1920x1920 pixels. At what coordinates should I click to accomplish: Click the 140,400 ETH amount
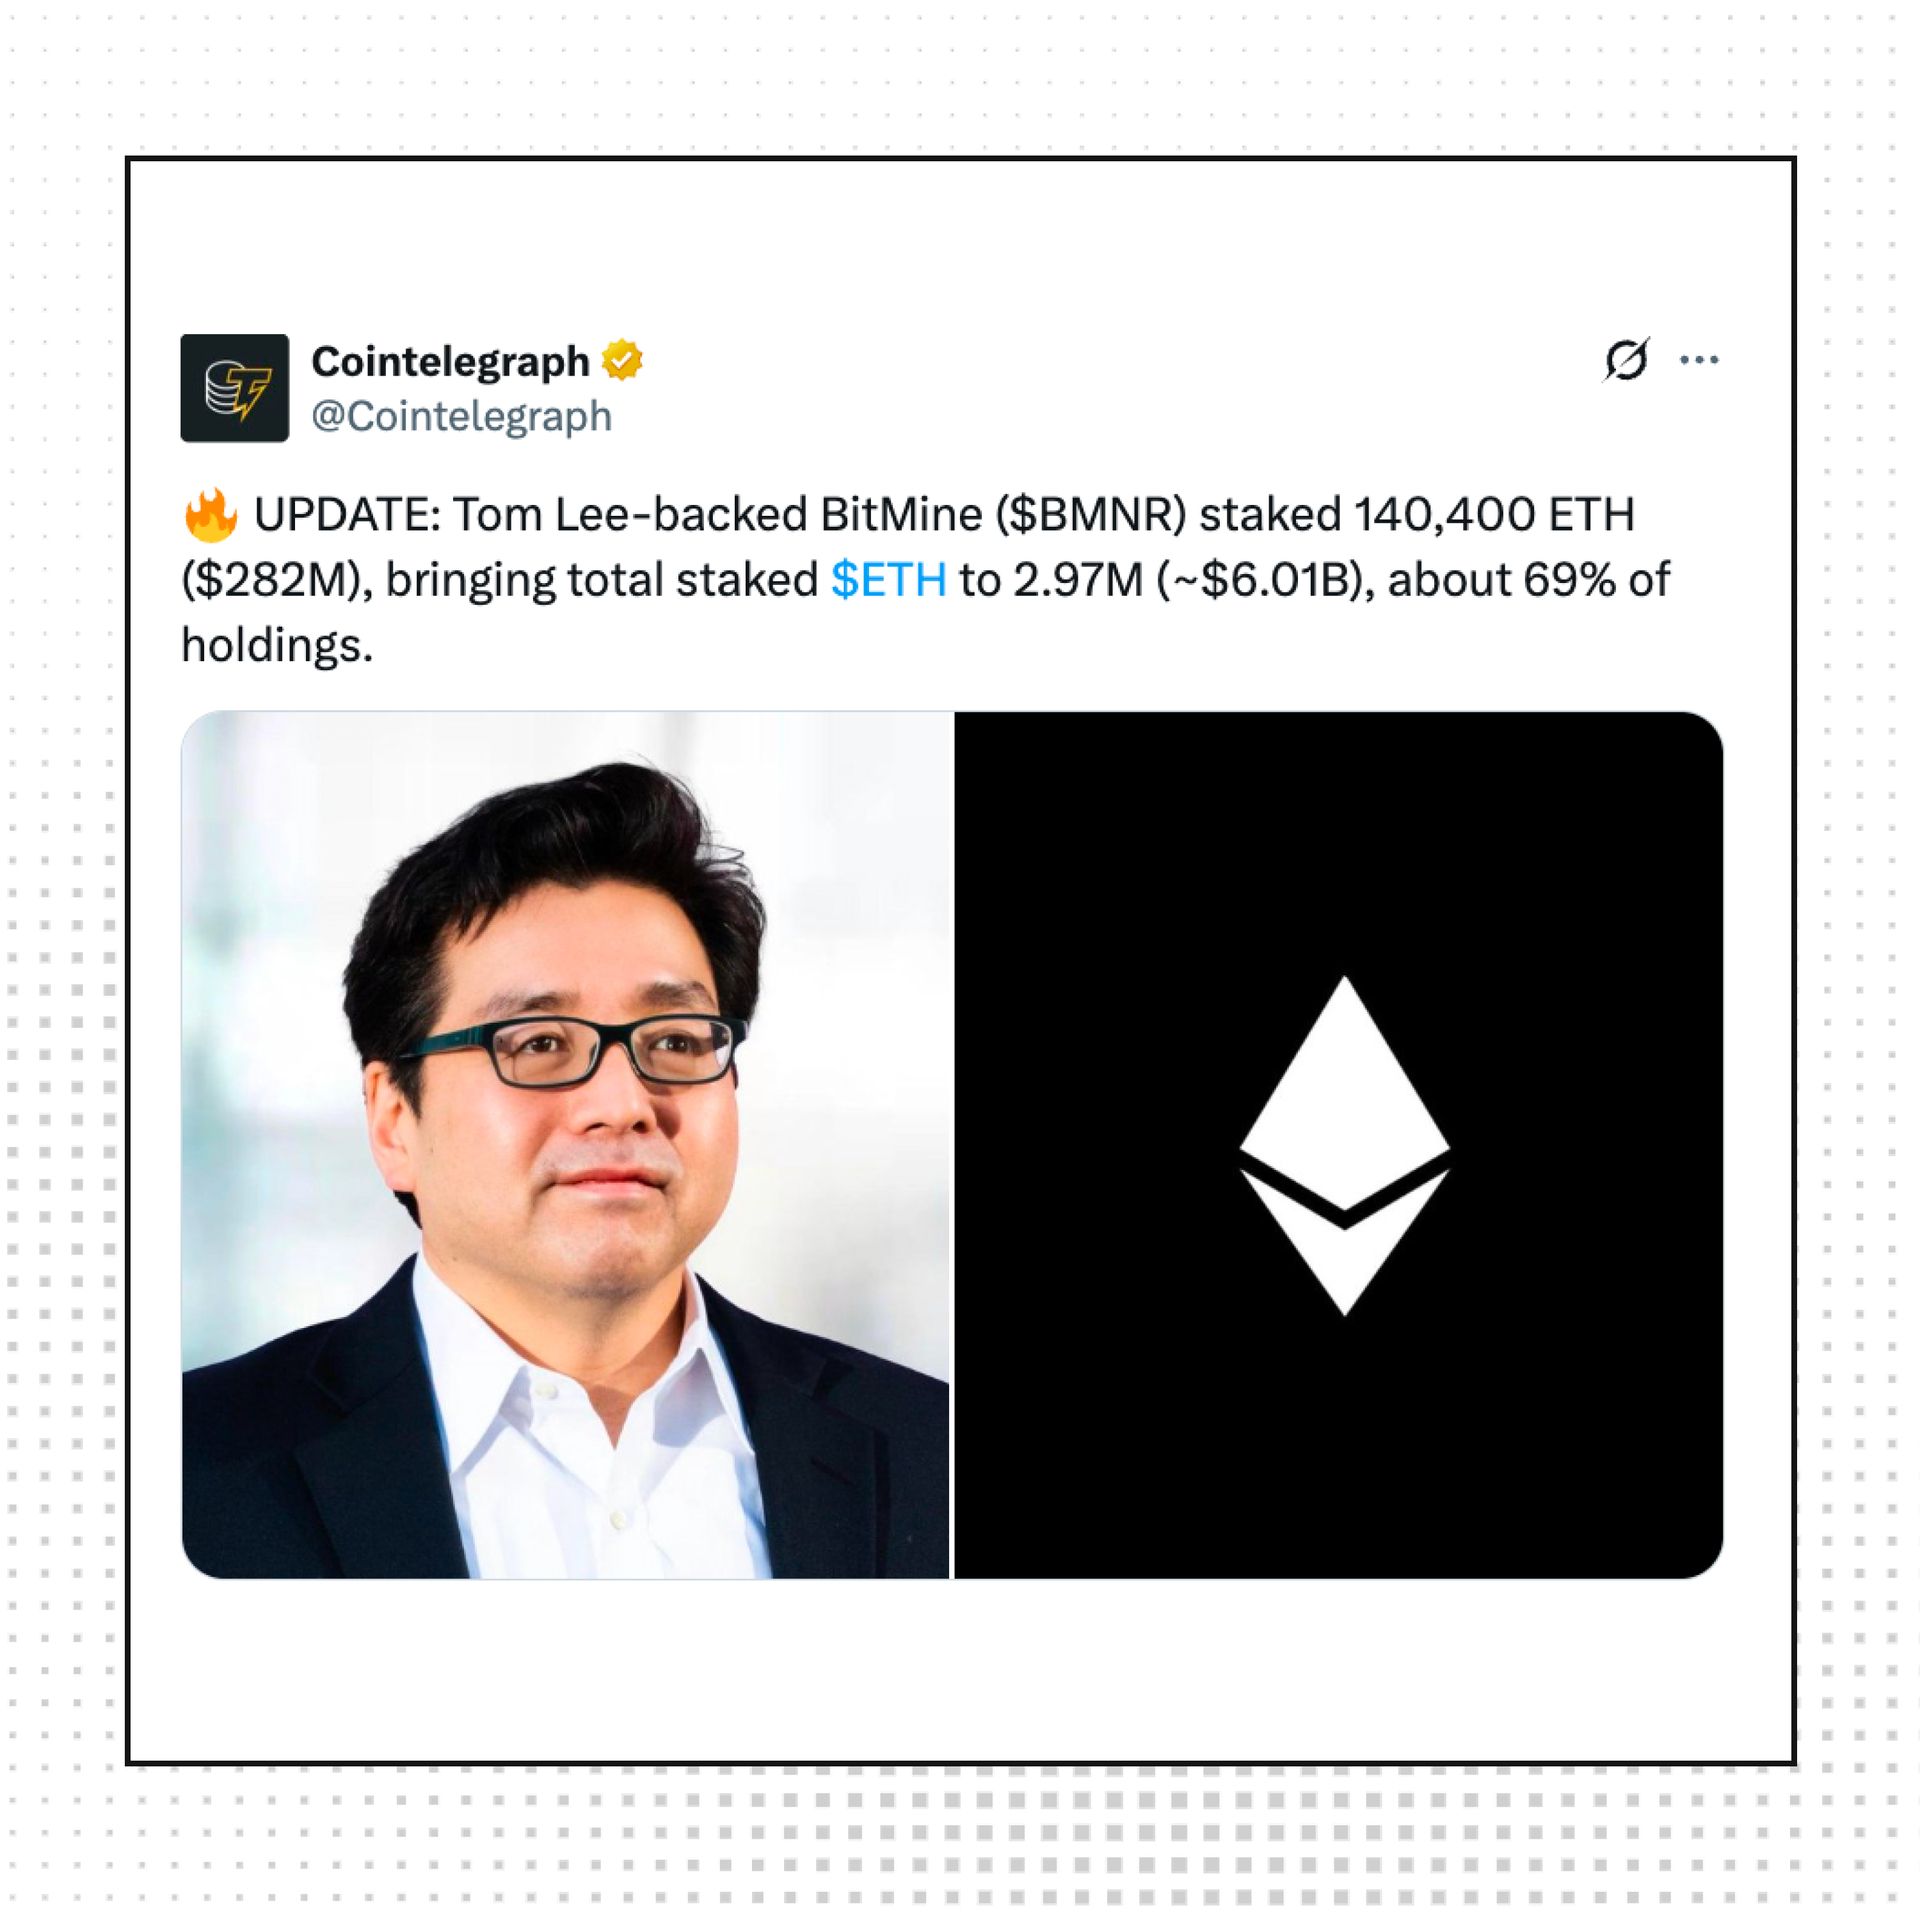pos(1494,515)
